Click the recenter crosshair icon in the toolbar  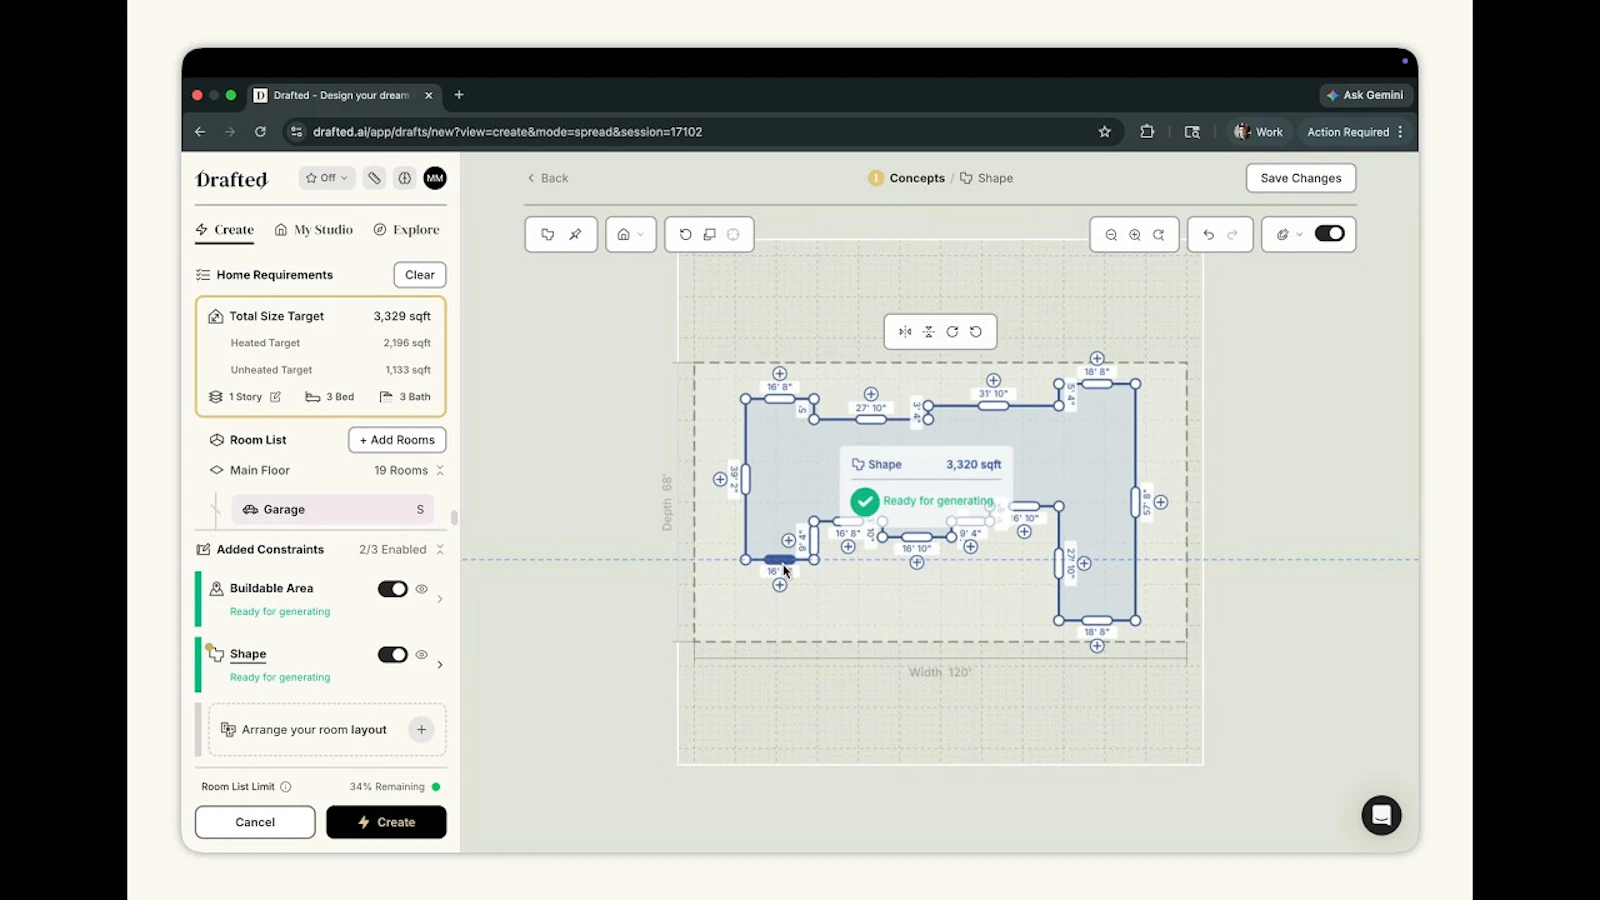733,234
